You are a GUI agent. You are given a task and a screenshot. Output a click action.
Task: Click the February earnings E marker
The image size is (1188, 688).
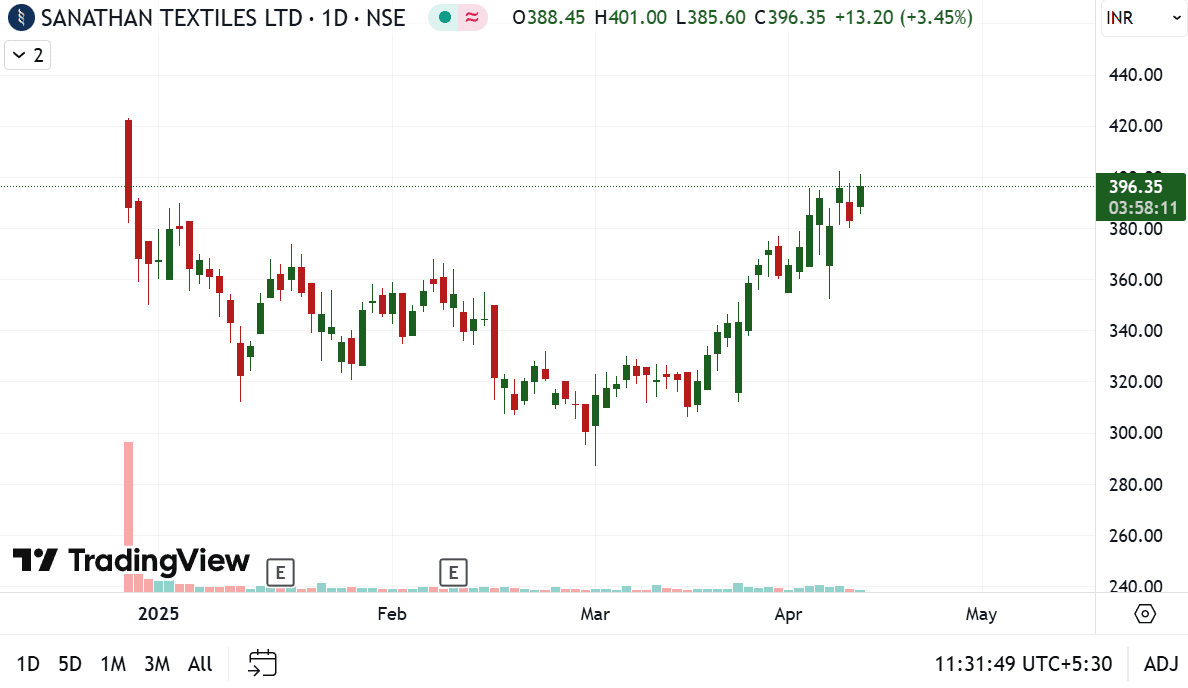coord(454,573)
